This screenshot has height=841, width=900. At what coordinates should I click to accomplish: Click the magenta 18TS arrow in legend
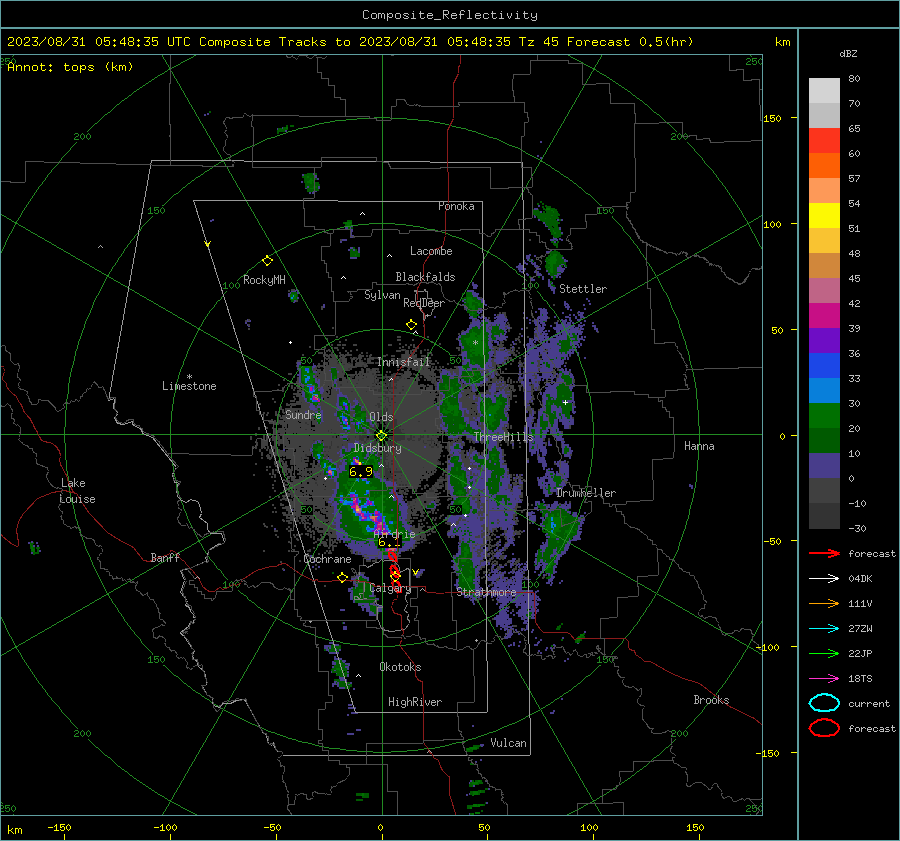coord(824,679)
